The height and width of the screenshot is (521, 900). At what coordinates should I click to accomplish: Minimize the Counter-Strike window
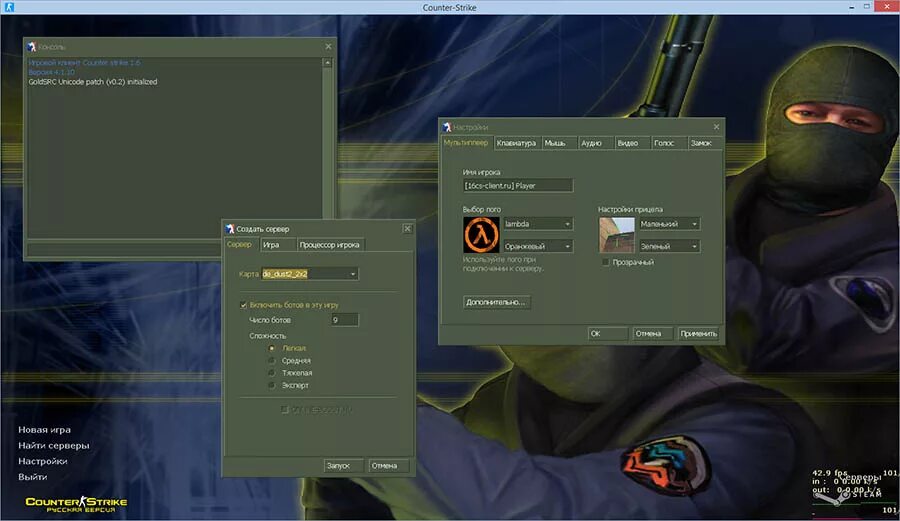(851, 6)
